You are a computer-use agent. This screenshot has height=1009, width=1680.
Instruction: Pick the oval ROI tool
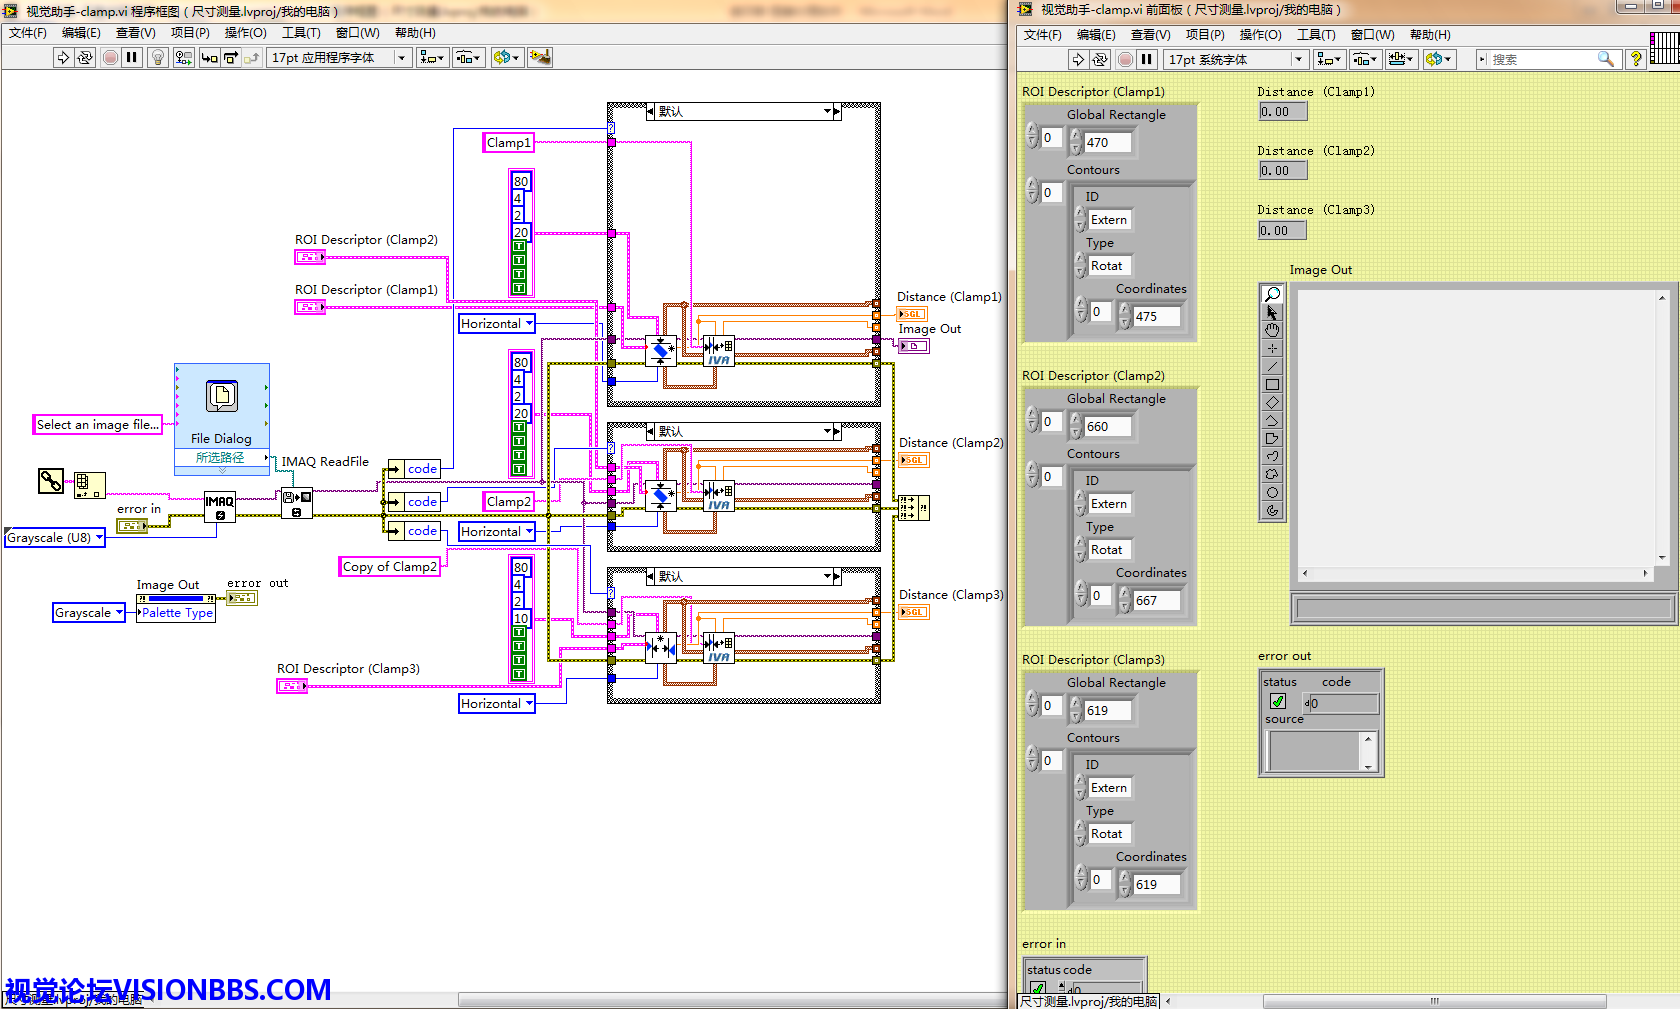(x=1272, y=492)
